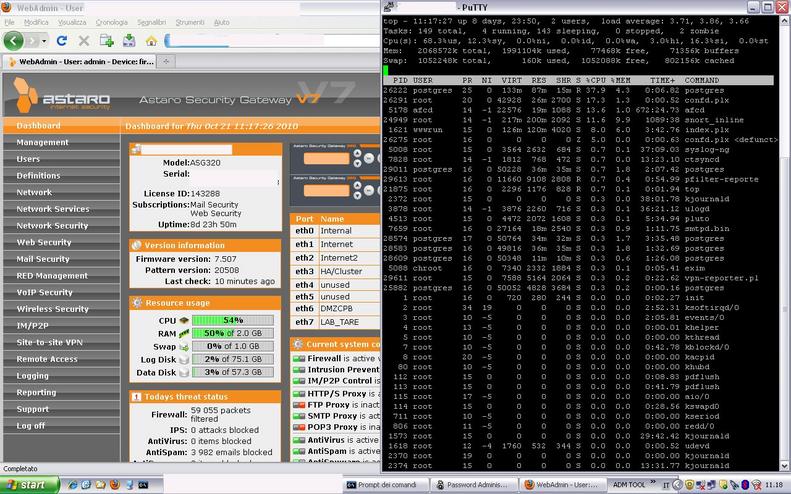This screenshot has height=494, width=791.
Task: Click the SMTP Proxy status indicator
Action: 299,416
